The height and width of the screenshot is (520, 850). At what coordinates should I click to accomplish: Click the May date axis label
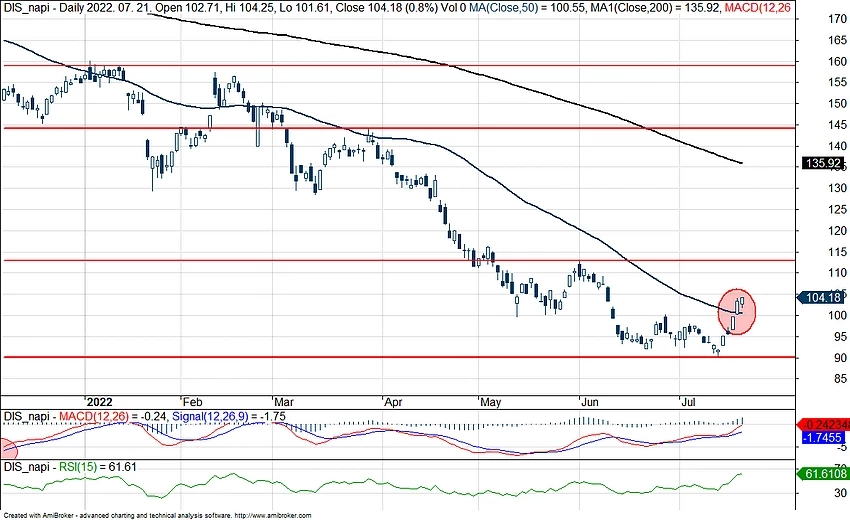point(491,402)
